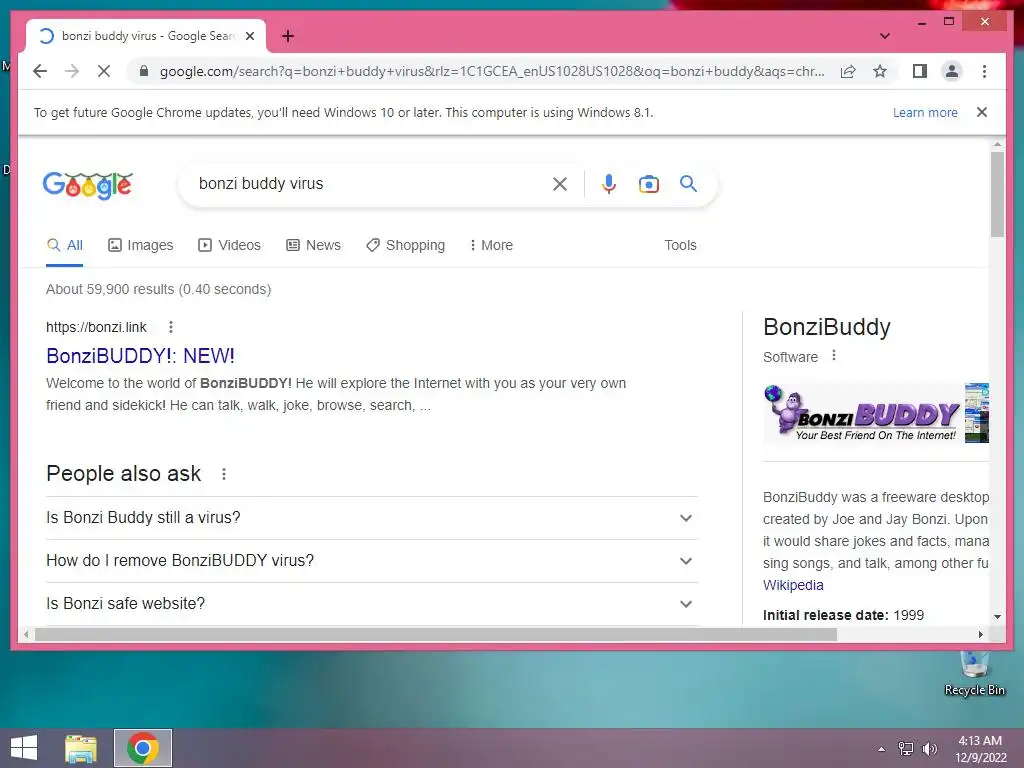Open the People also ask options dots

[224, 474]
